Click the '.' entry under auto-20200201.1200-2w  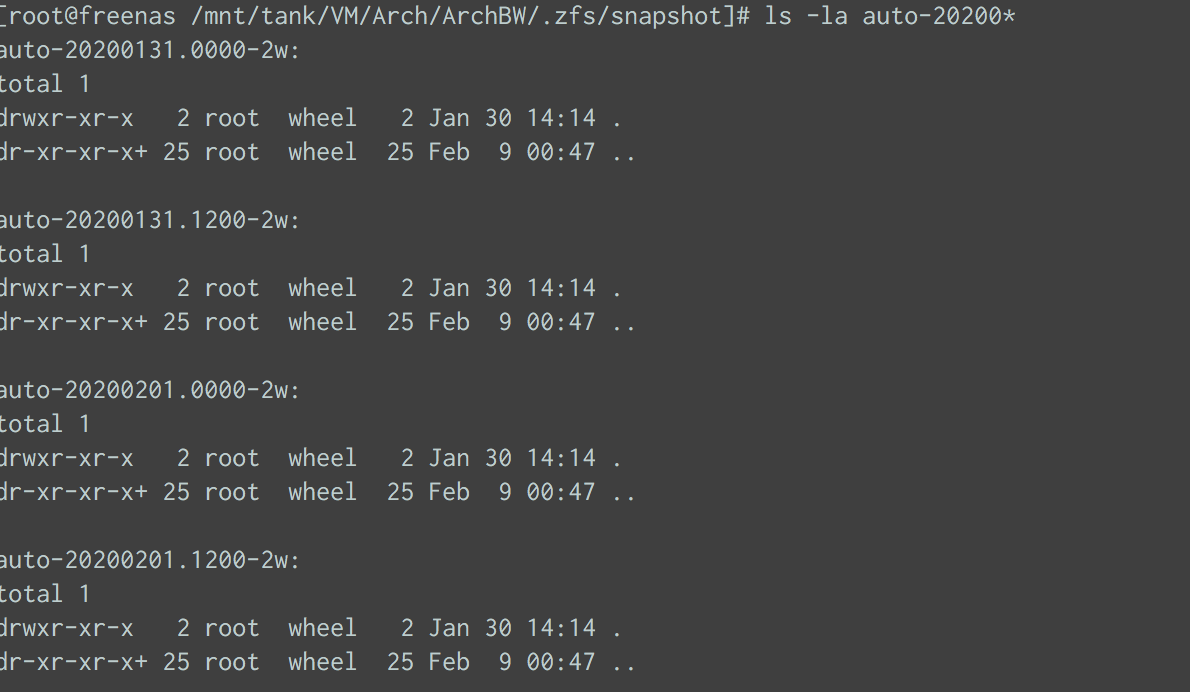point(617,628)
